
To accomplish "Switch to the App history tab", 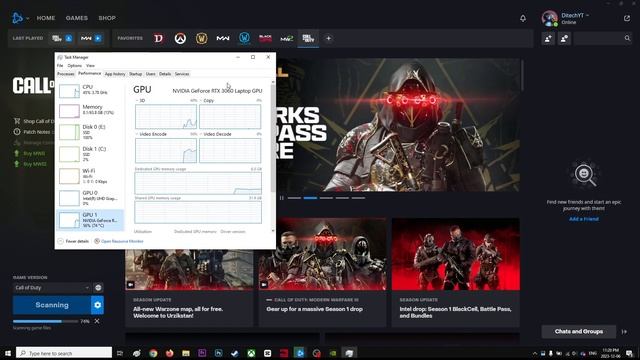I will [x=115, y=74].
